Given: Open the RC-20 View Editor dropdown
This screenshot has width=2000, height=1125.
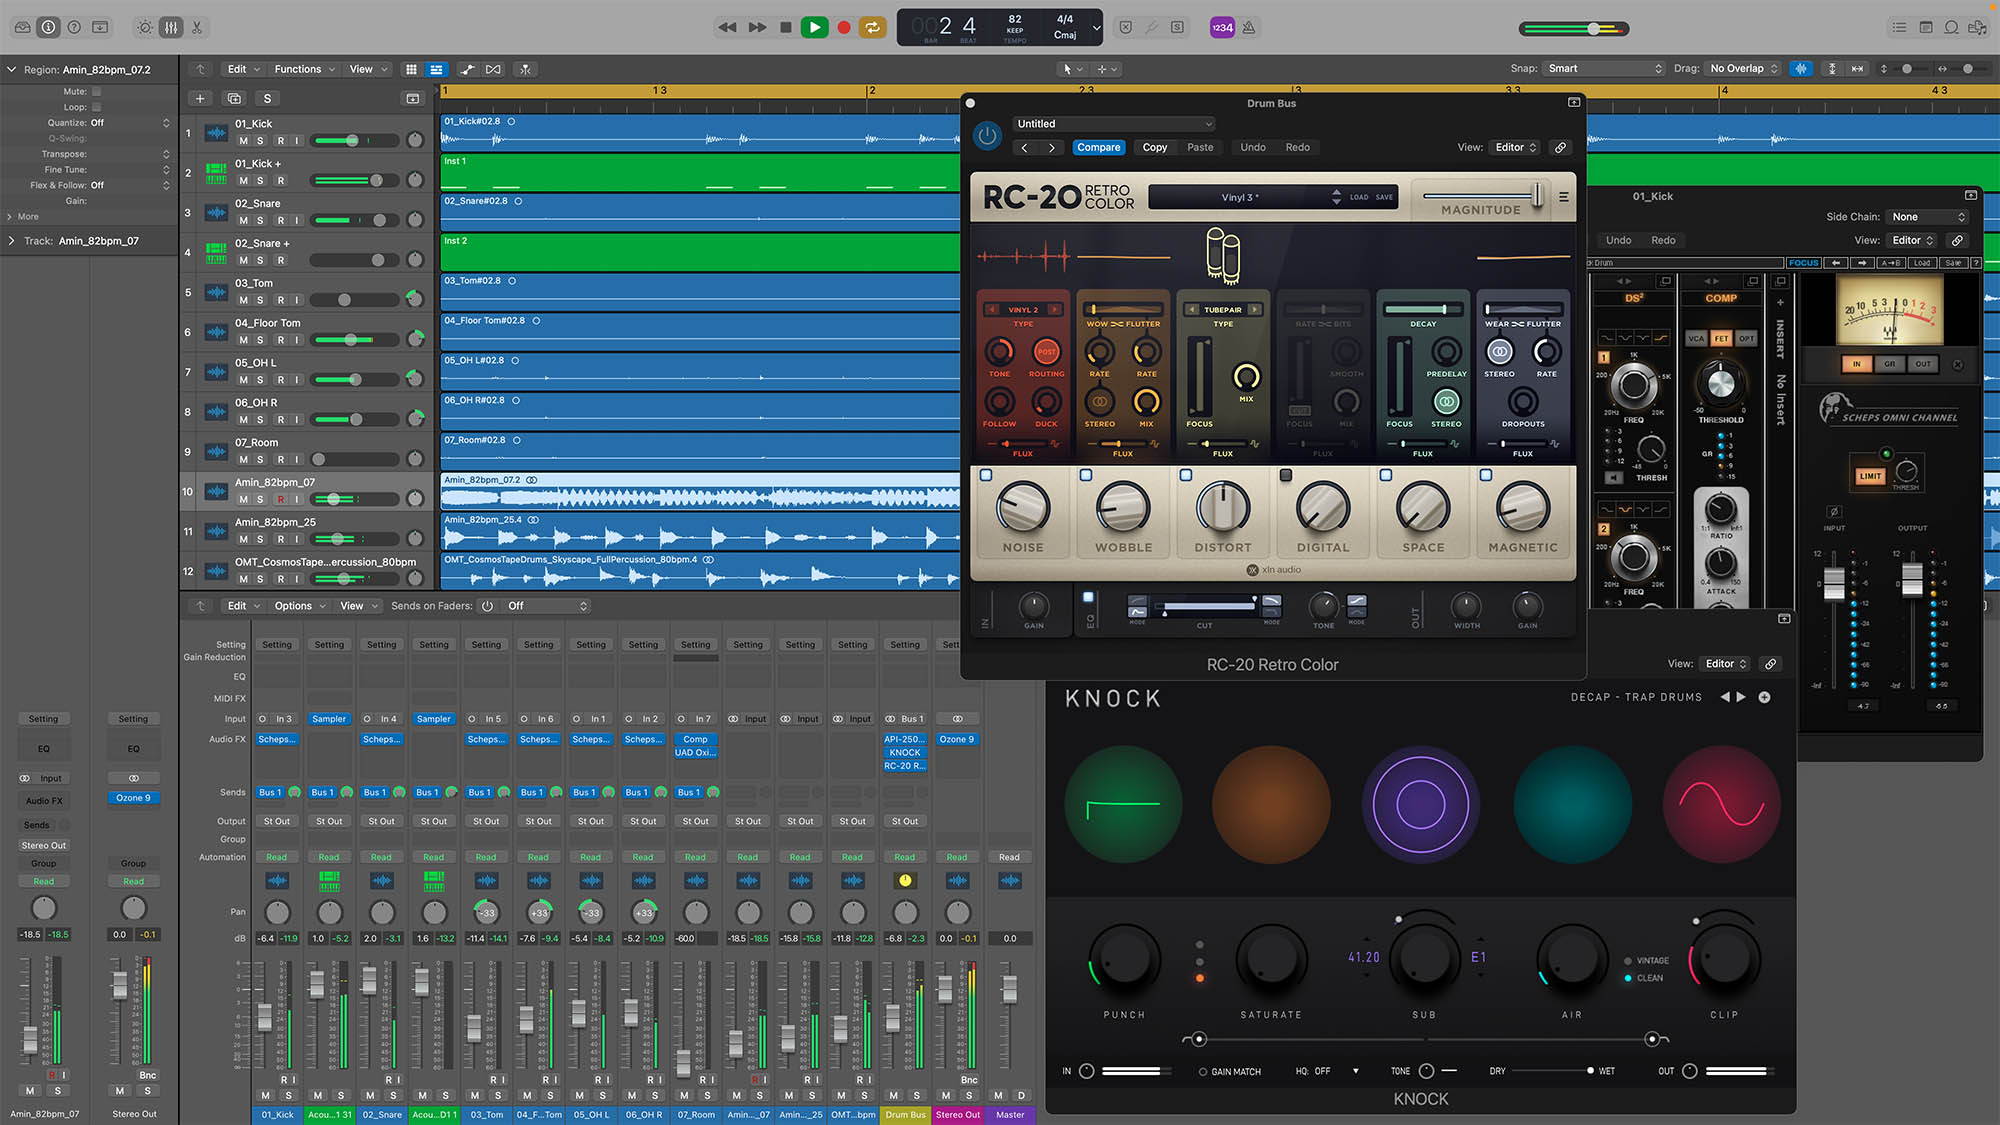Looking at the screenshot, I should pos(1516,147).
